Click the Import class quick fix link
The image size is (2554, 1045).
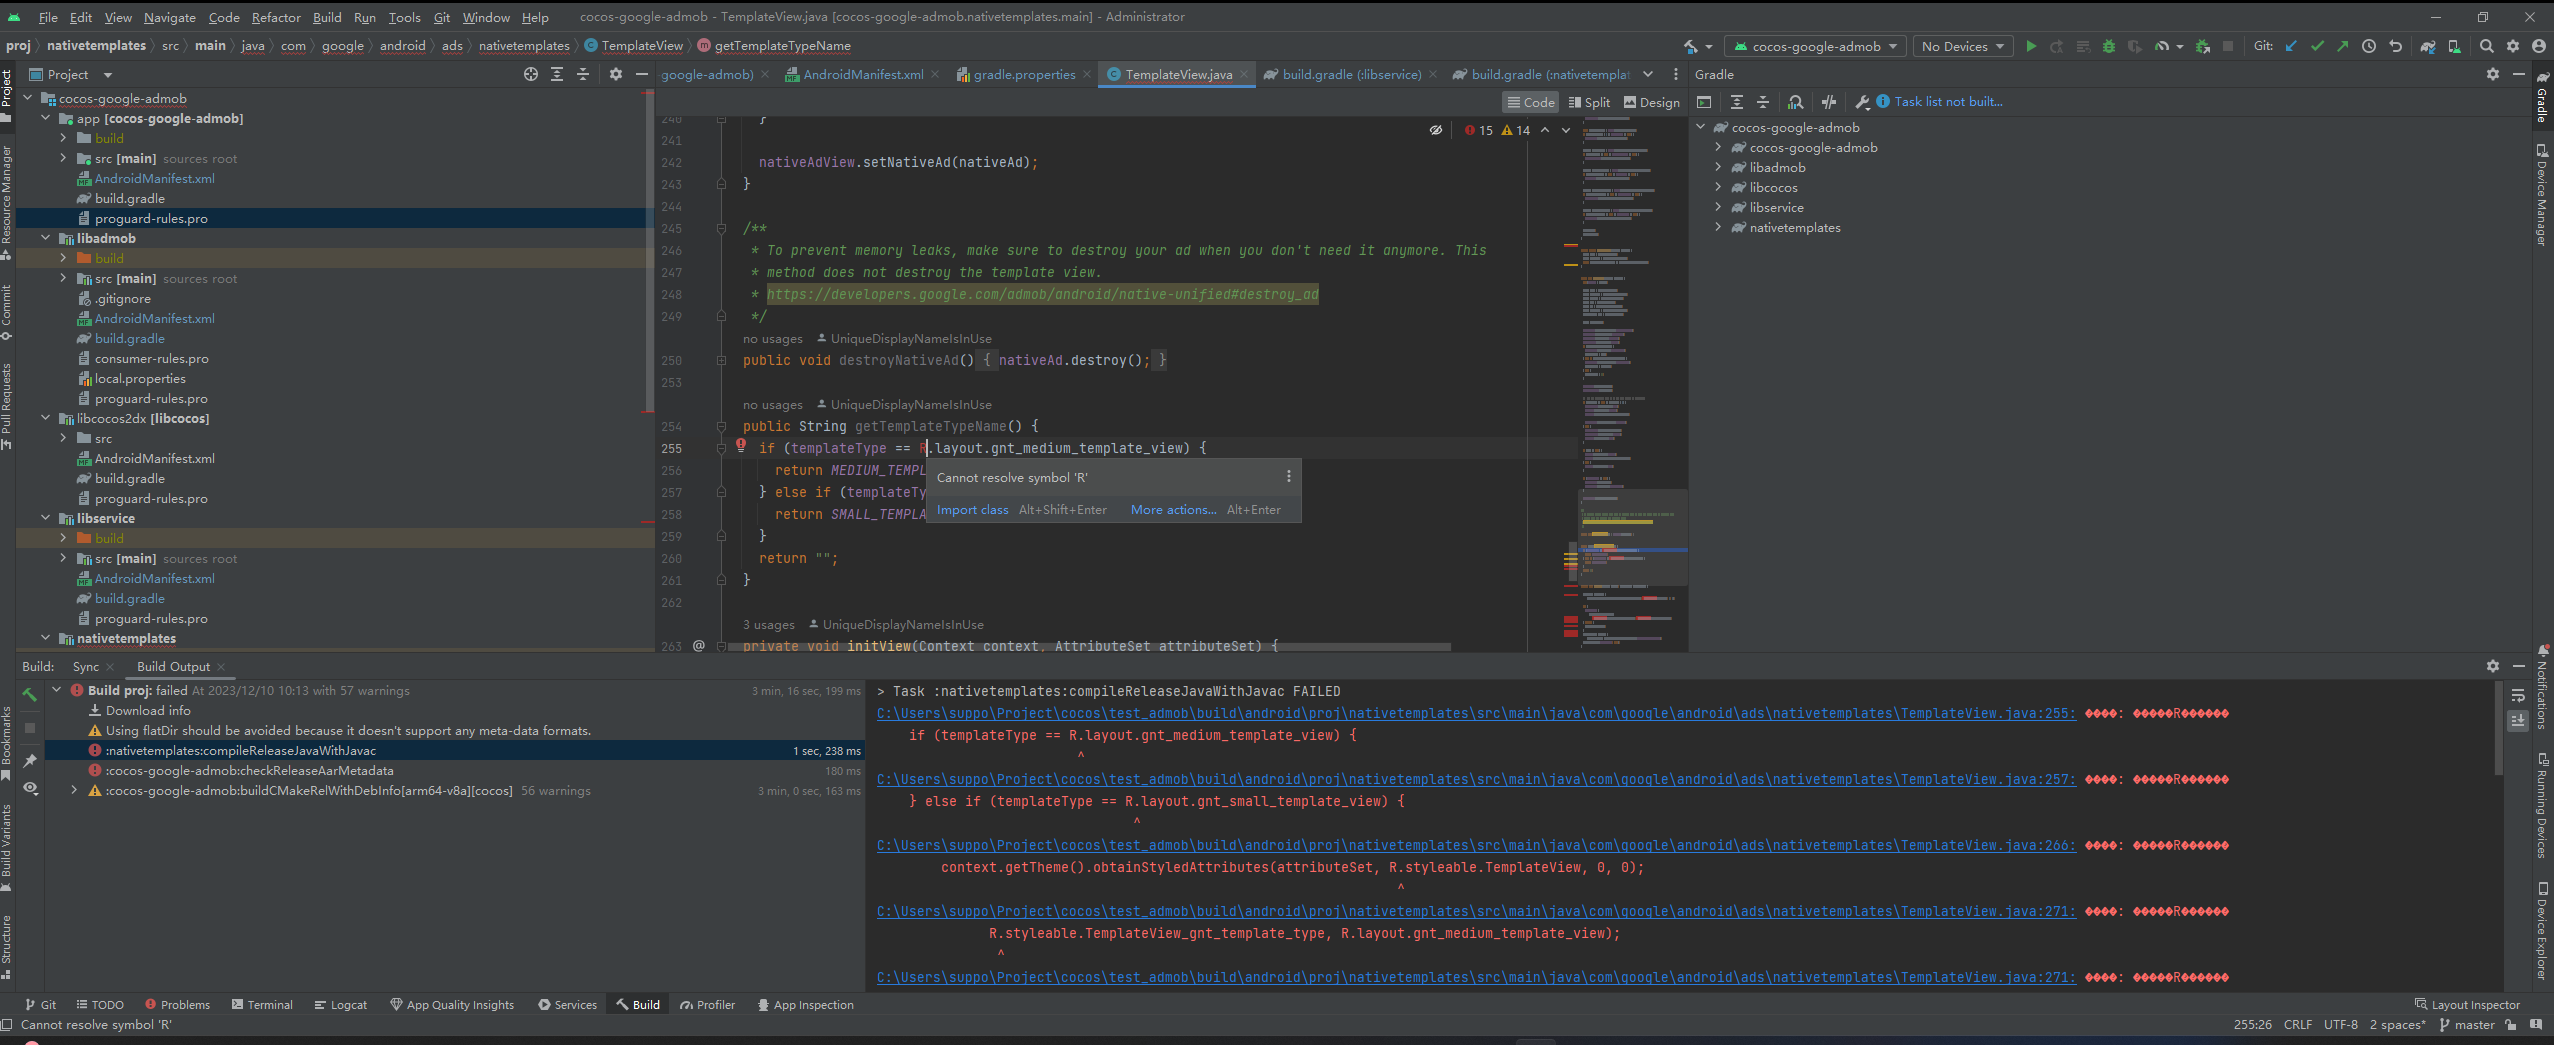click(972, 509)
